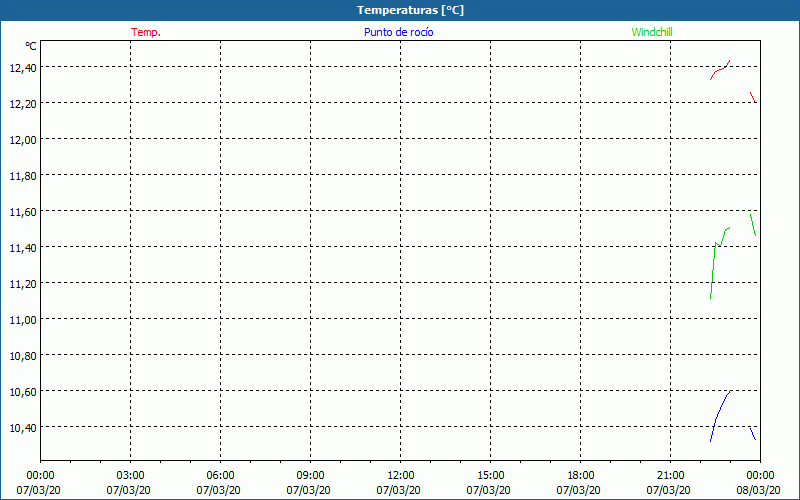Click the 06:00 07/03/20 time label
This screenshot has width=800, height=500.
219,483
